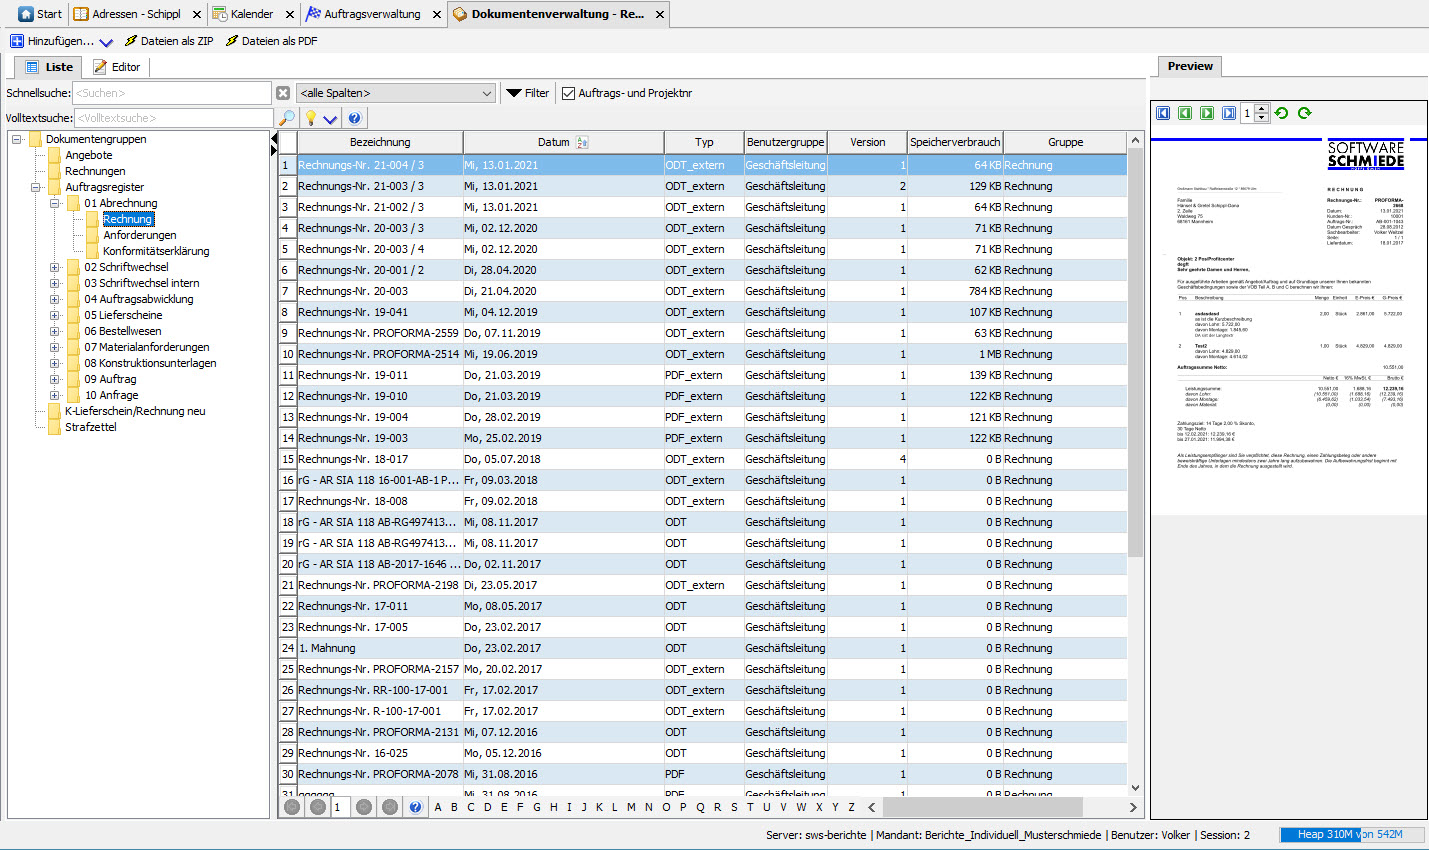The width and height of the screenshot is (1429, 850).
Task: Click the blue help icon beside Volltextsuche
Action: pos(354,118)
